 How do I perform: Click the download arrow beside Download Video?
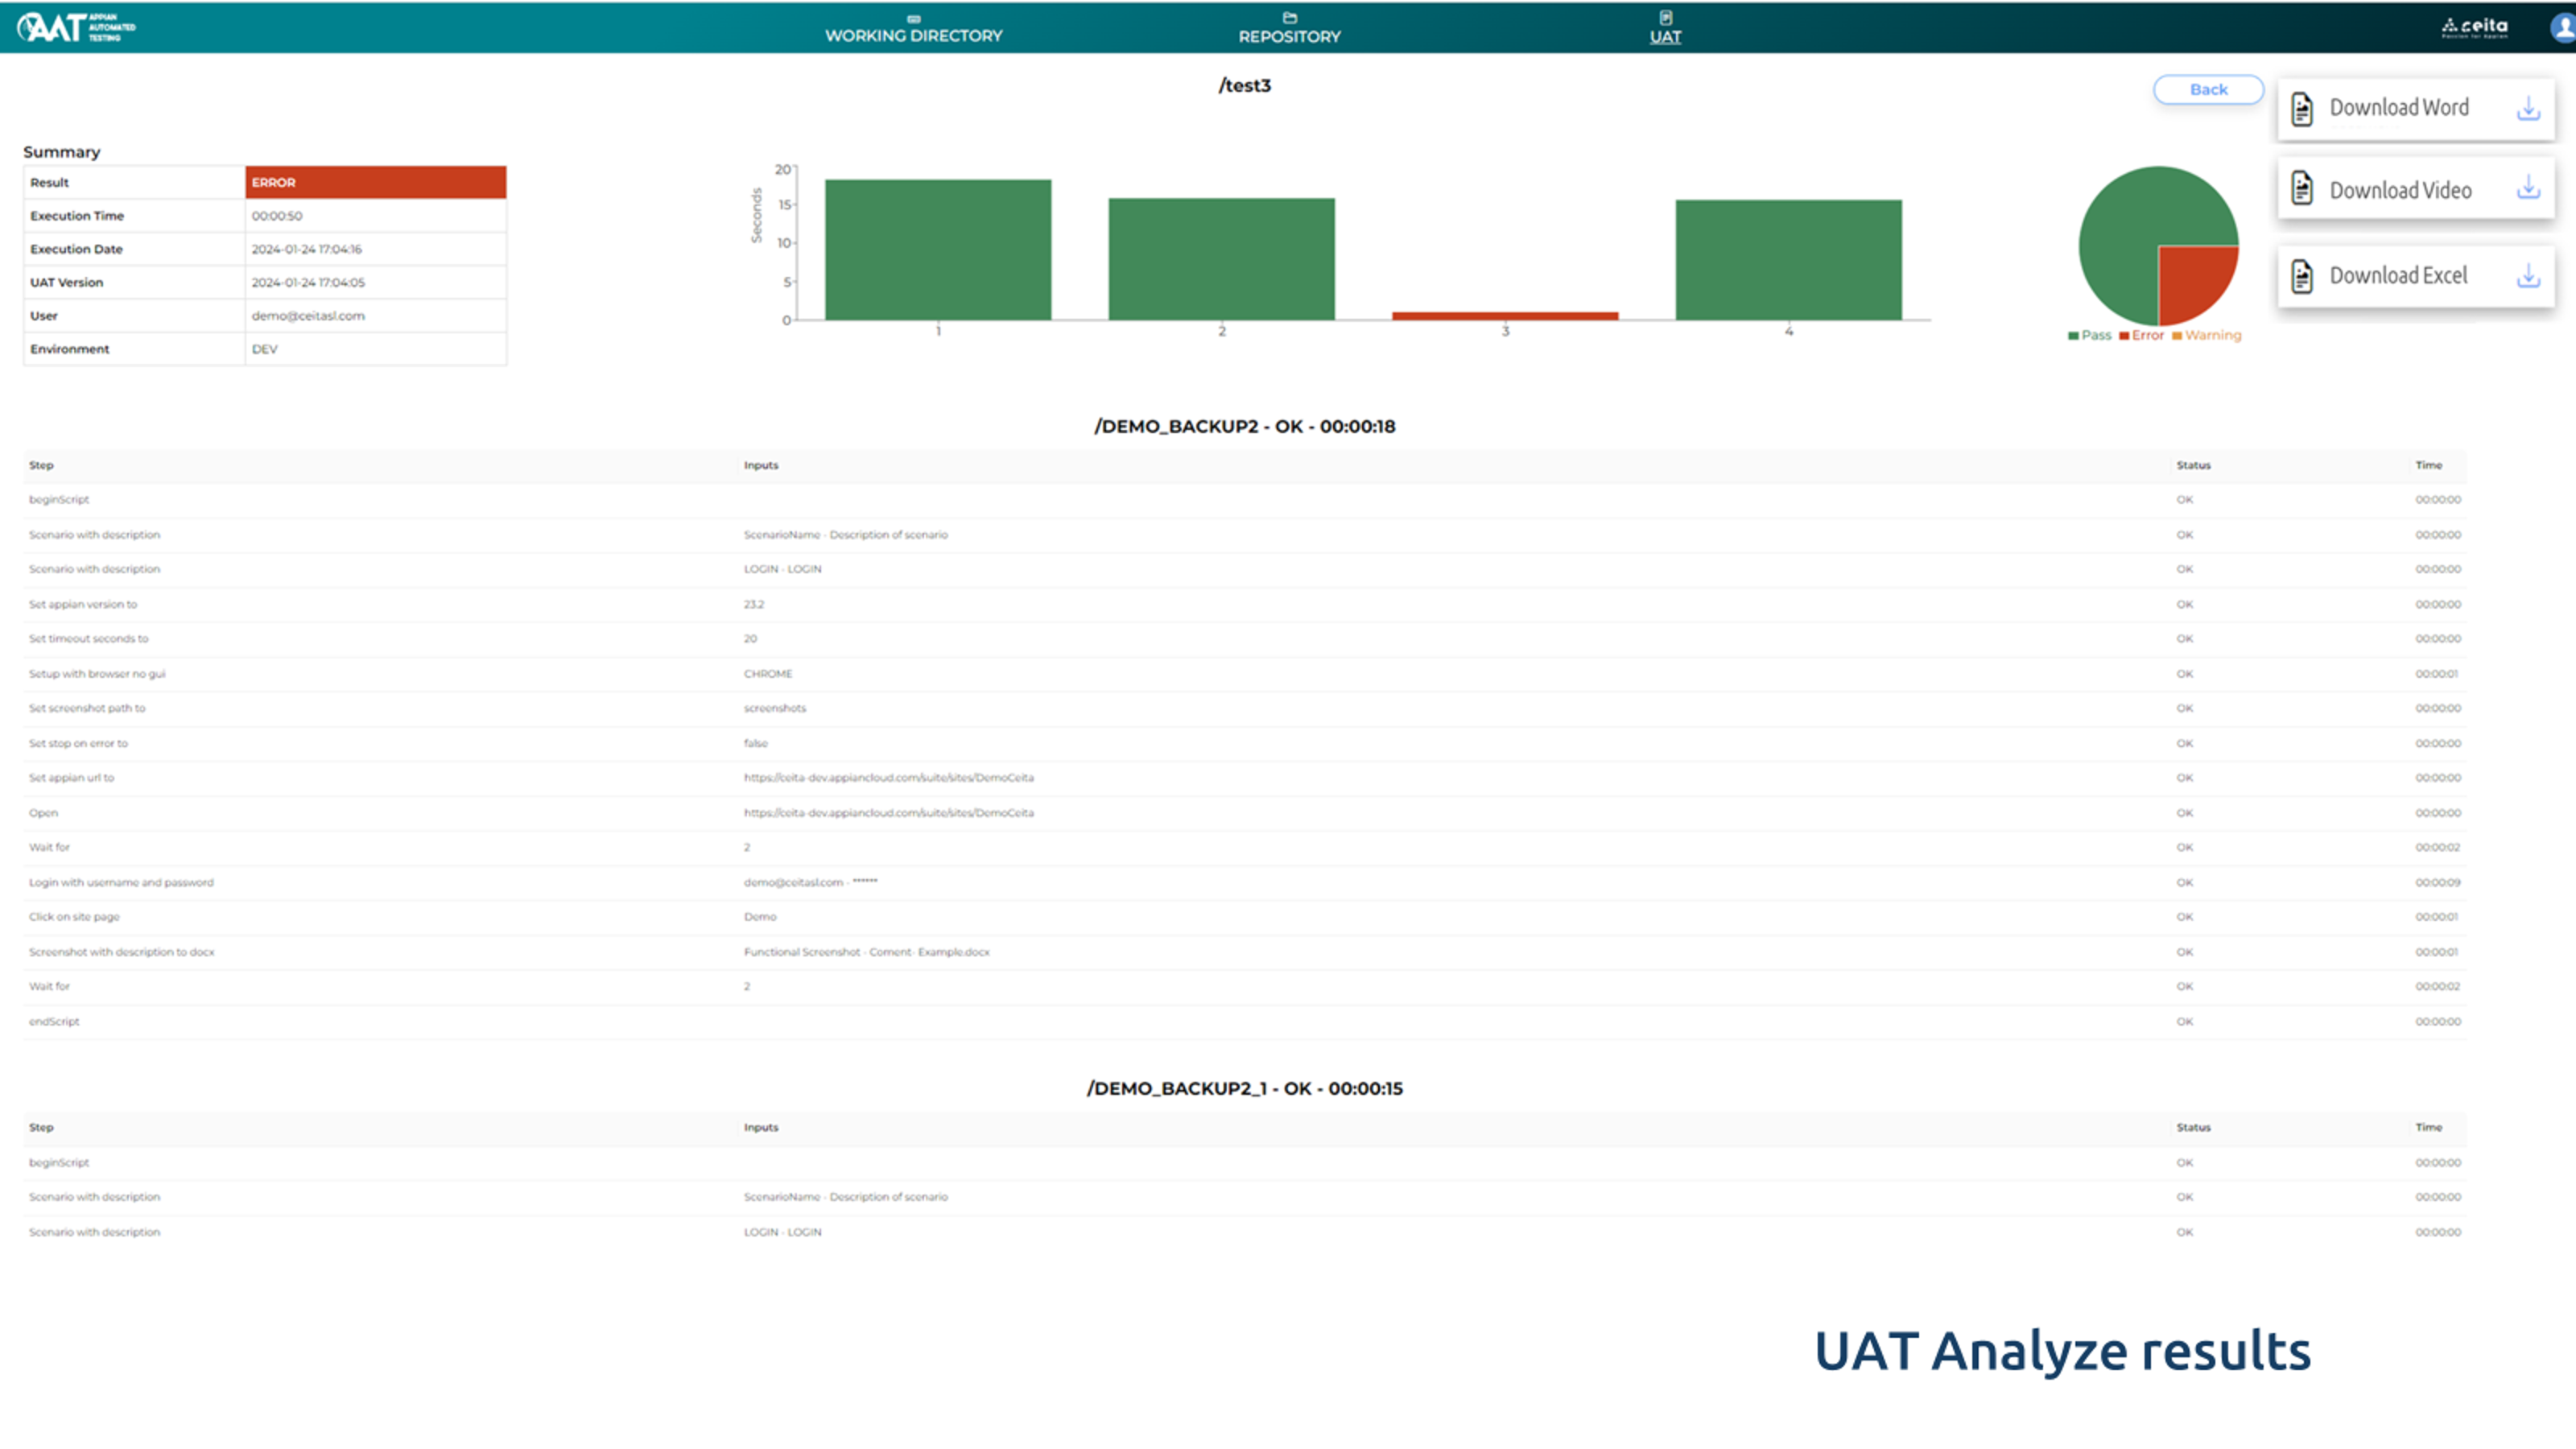tap(2528, 187)
